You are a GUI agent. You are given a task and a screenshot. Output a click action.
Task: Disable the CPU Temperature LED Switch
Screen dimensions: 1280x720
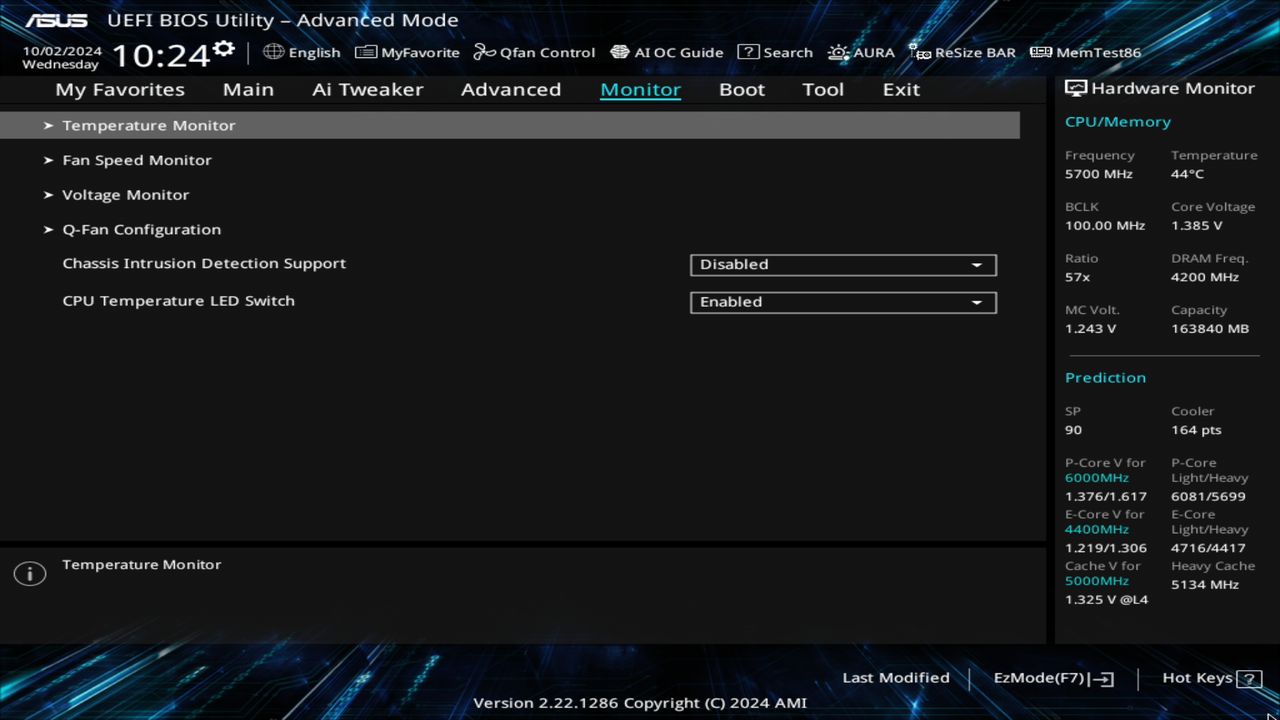(x=843, y=302)
